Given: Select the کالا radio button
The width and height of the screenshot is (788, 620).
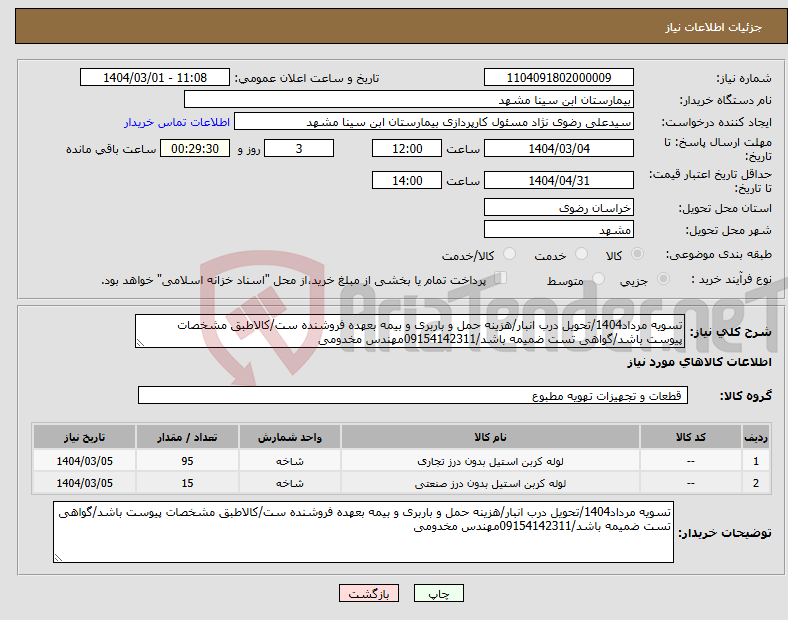Looking at the screenshot, I should tap(637, 254).
